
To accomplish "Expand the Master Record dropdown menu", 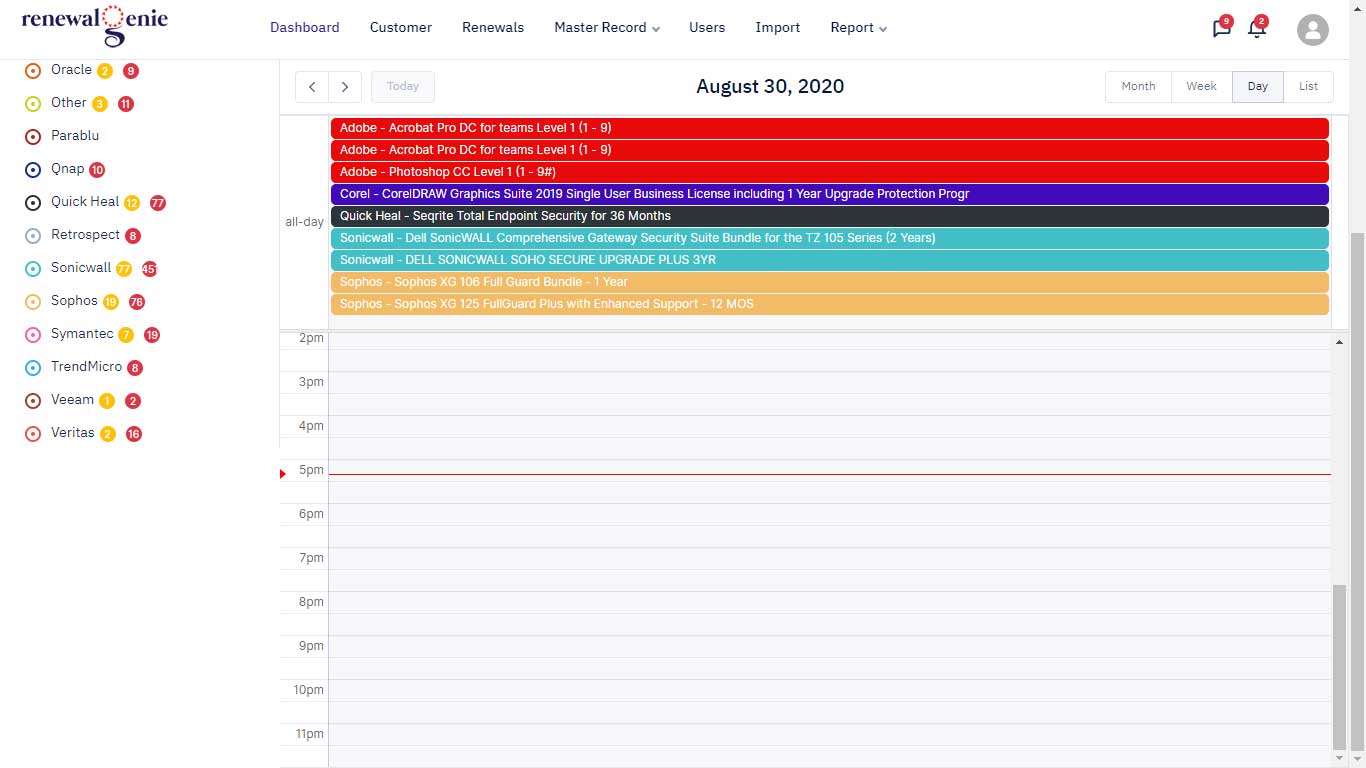I will pos(607,28).
